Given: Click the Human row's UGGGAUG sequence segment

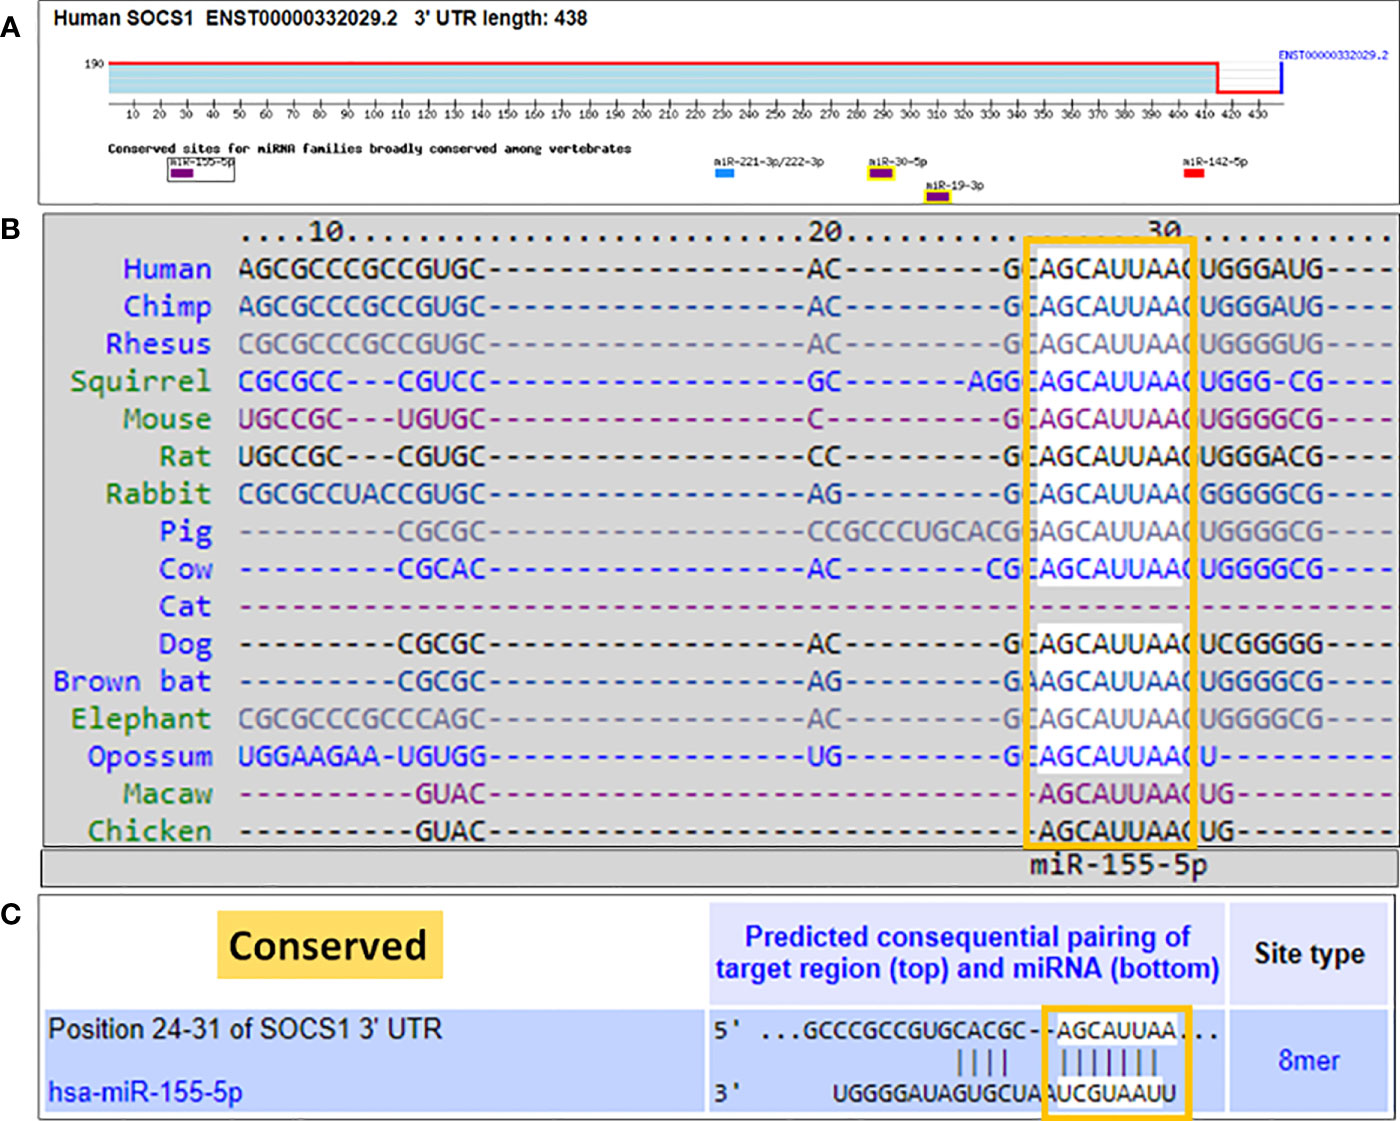Looking at the screenshot, I should [1261, 269].
